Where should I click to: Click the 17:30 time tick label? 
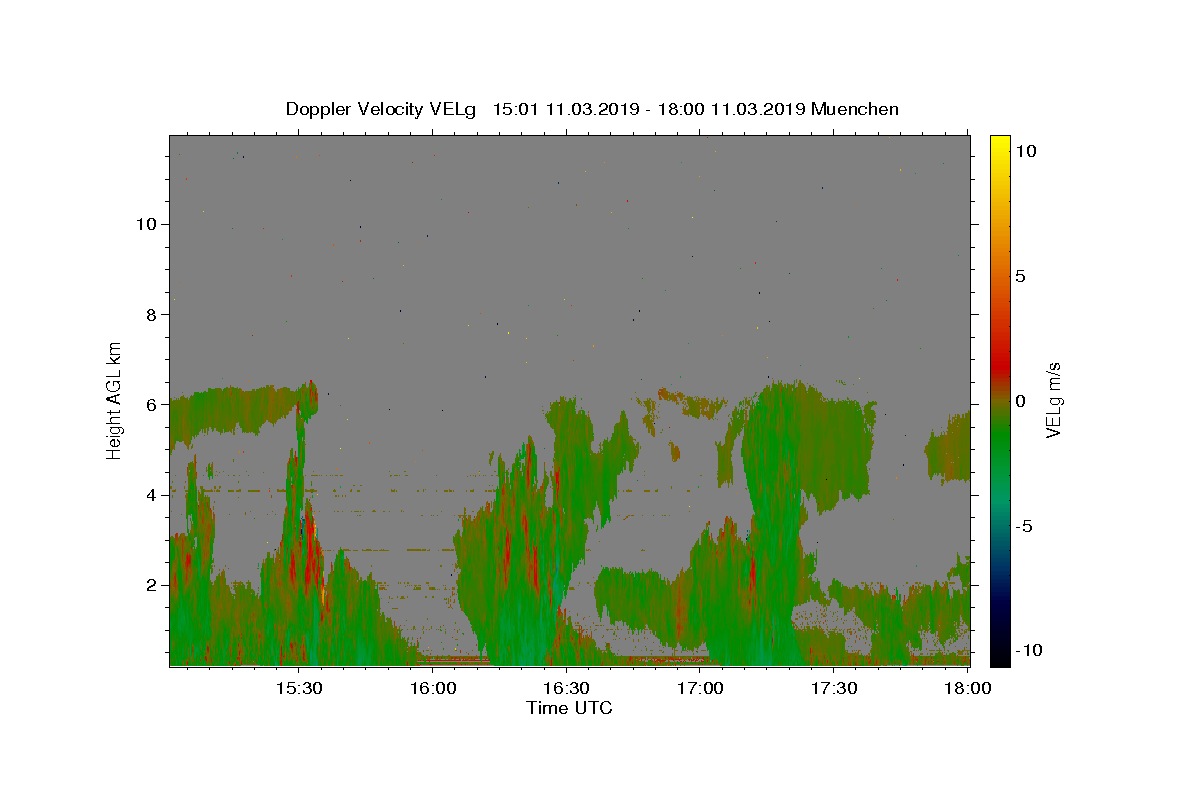(833, 689)
